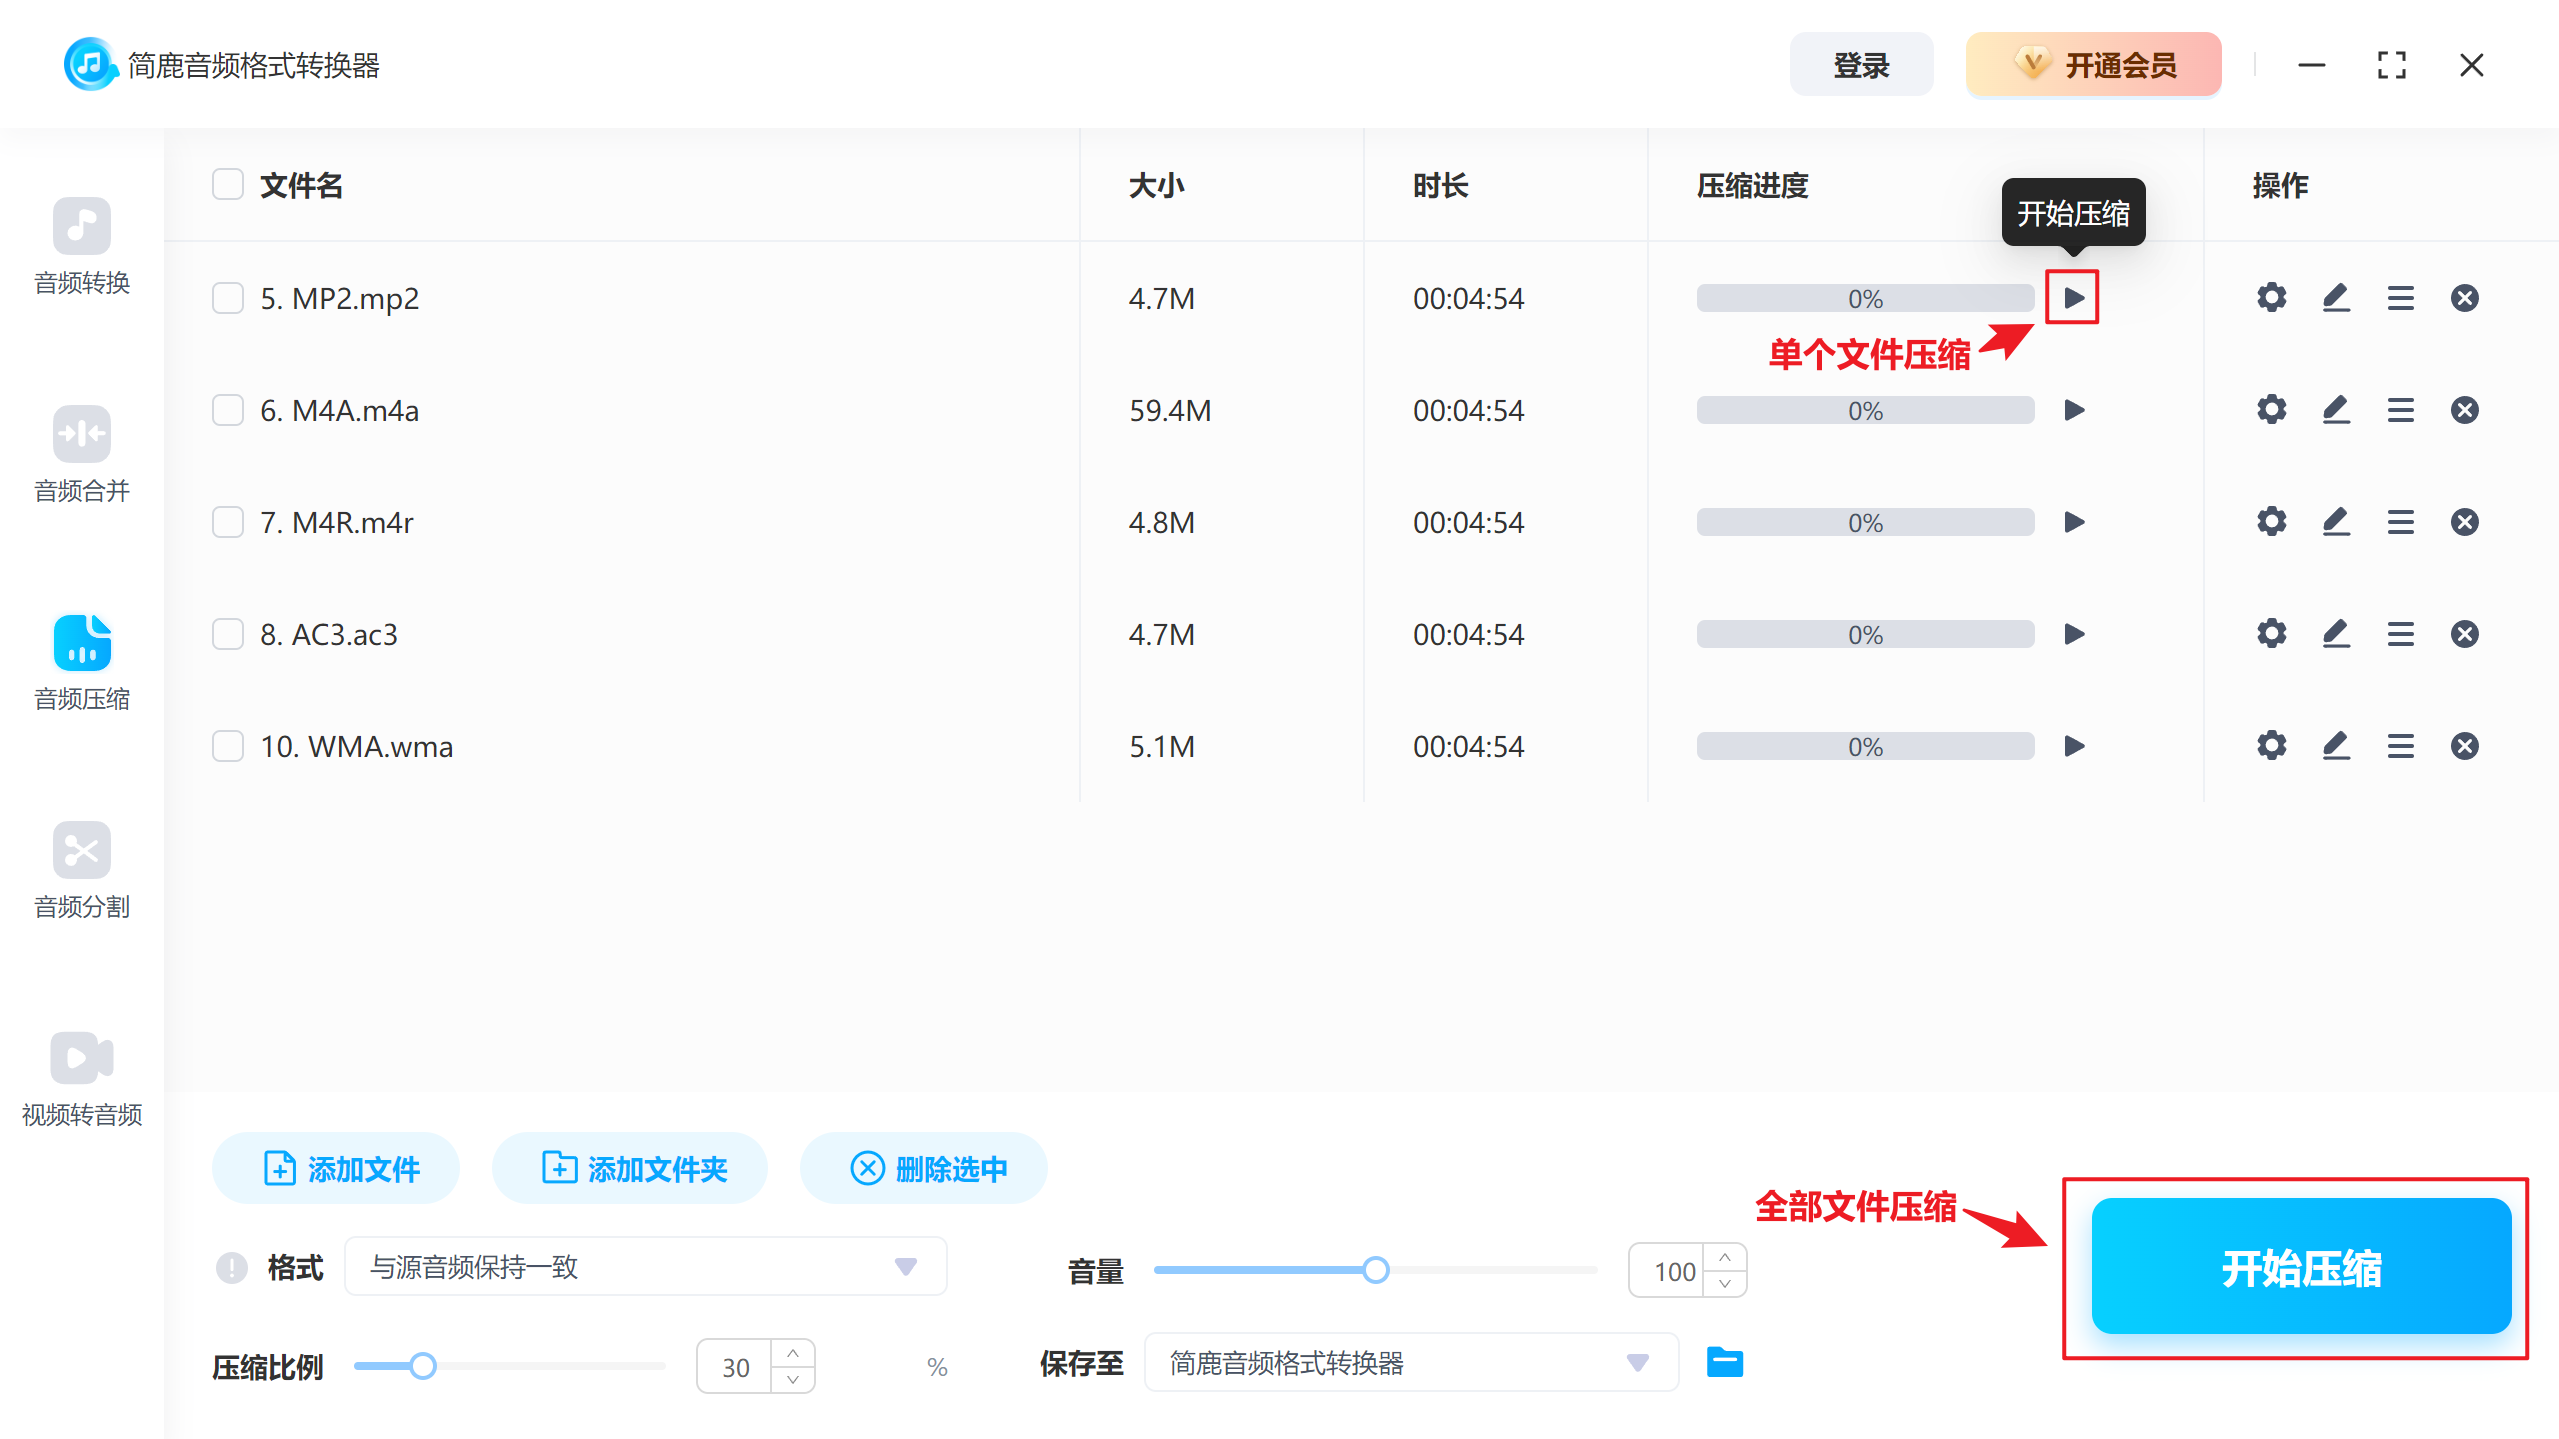Expand the 保存至 destination dropdown
Image resolution: width=2559 pixels, height=1439 pixels.
1637,1362
